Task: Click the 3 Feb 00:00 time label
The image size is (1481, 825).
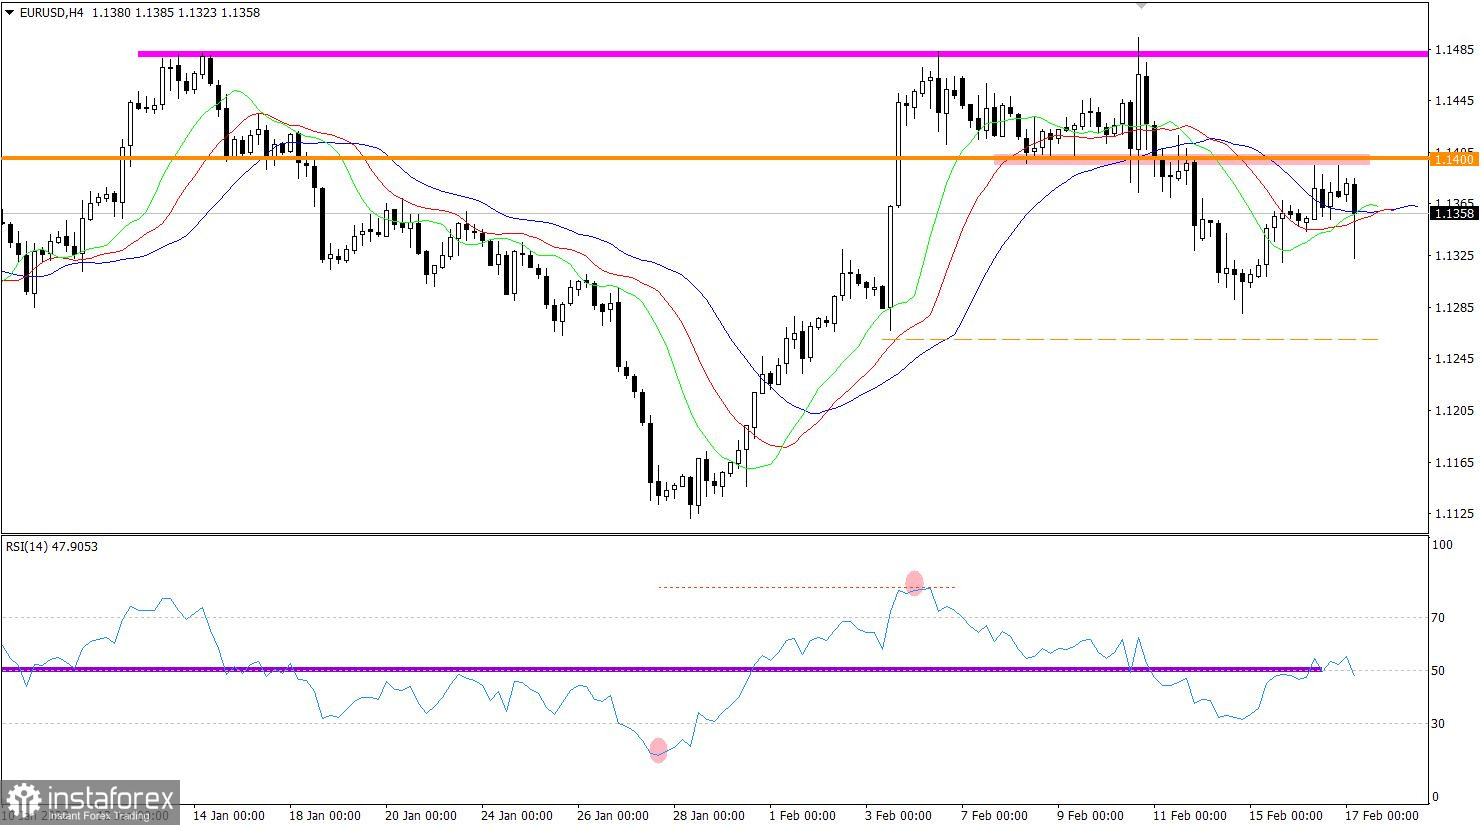Action: coord(898,815)
